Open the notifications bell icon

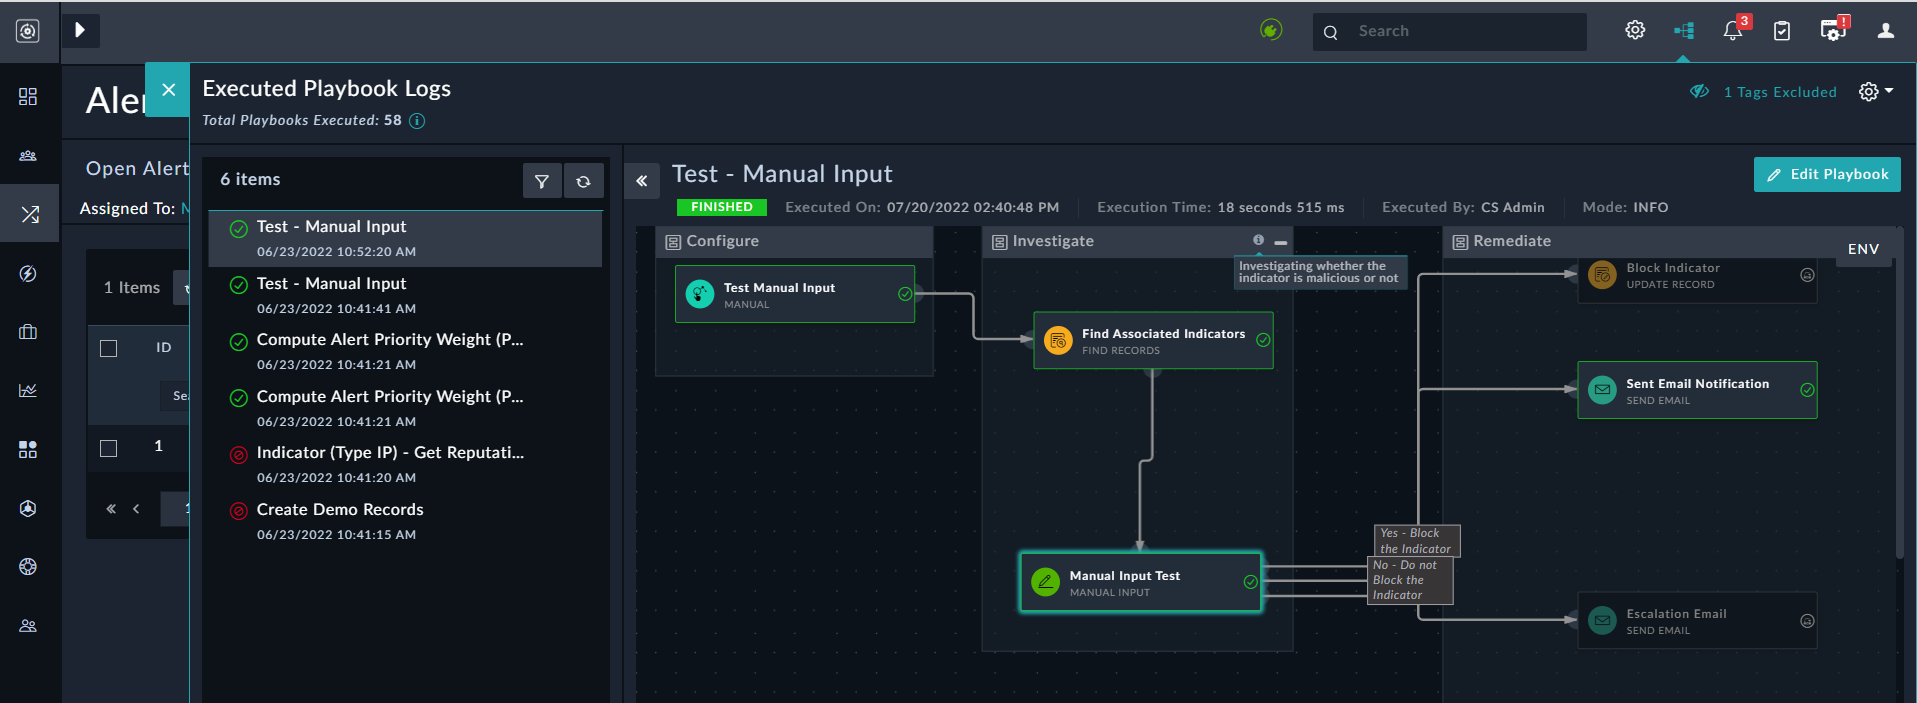(1732, 31)
